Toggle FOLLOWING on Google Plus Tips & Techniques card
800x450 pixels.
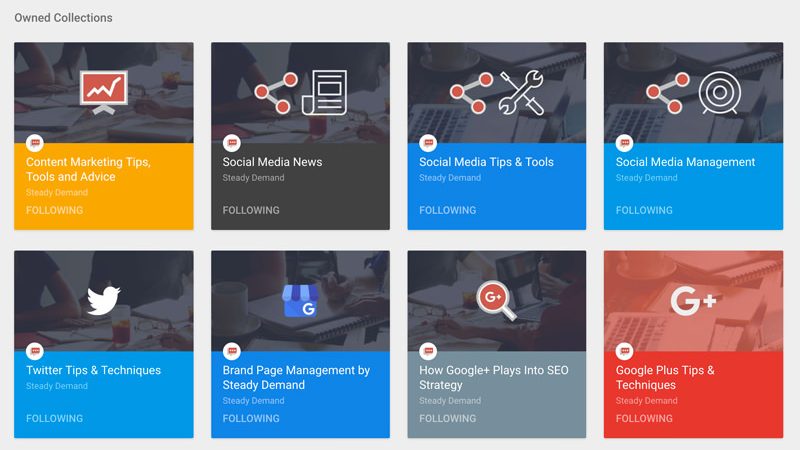pos(644,418)
